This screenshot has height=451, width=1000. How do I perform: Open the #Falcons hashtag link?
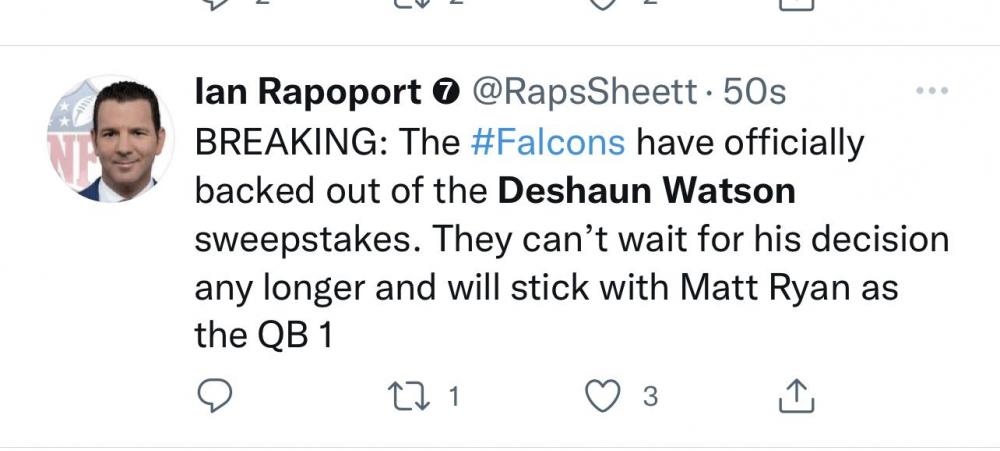click(x=547, y=143)
